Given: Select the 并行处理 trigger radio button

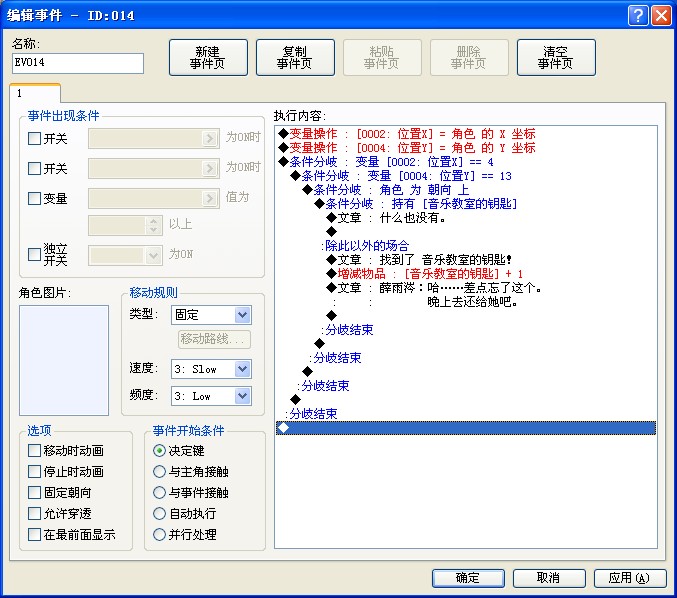Looking at the screenshot, I should click(x=159, y=535).
